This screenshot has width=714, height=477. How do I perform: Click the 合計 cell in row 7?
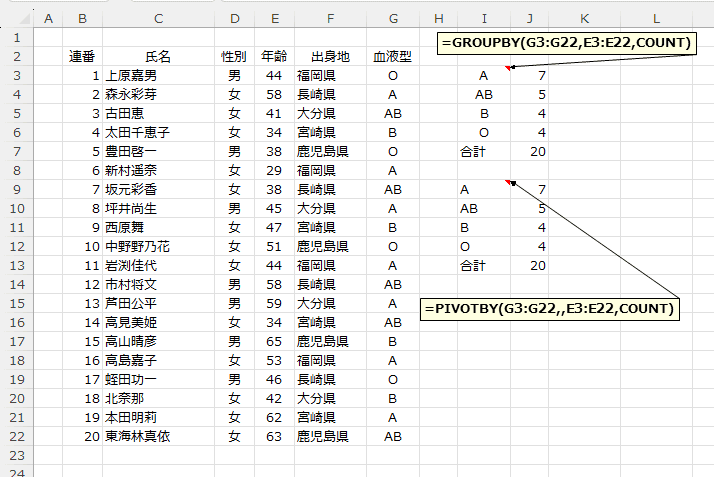[472, 151]
